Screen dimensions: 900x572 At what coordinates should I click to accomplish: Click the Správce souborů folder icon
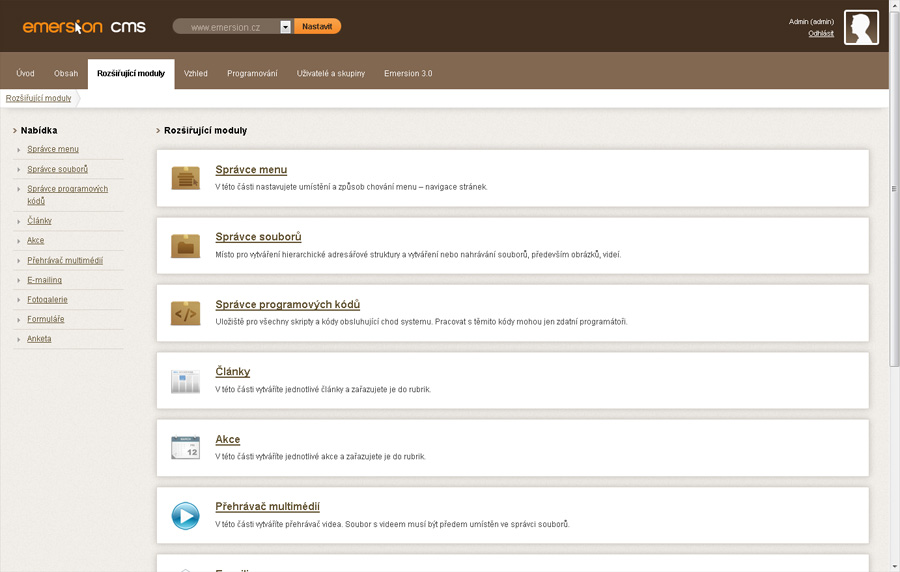point(185,246)
